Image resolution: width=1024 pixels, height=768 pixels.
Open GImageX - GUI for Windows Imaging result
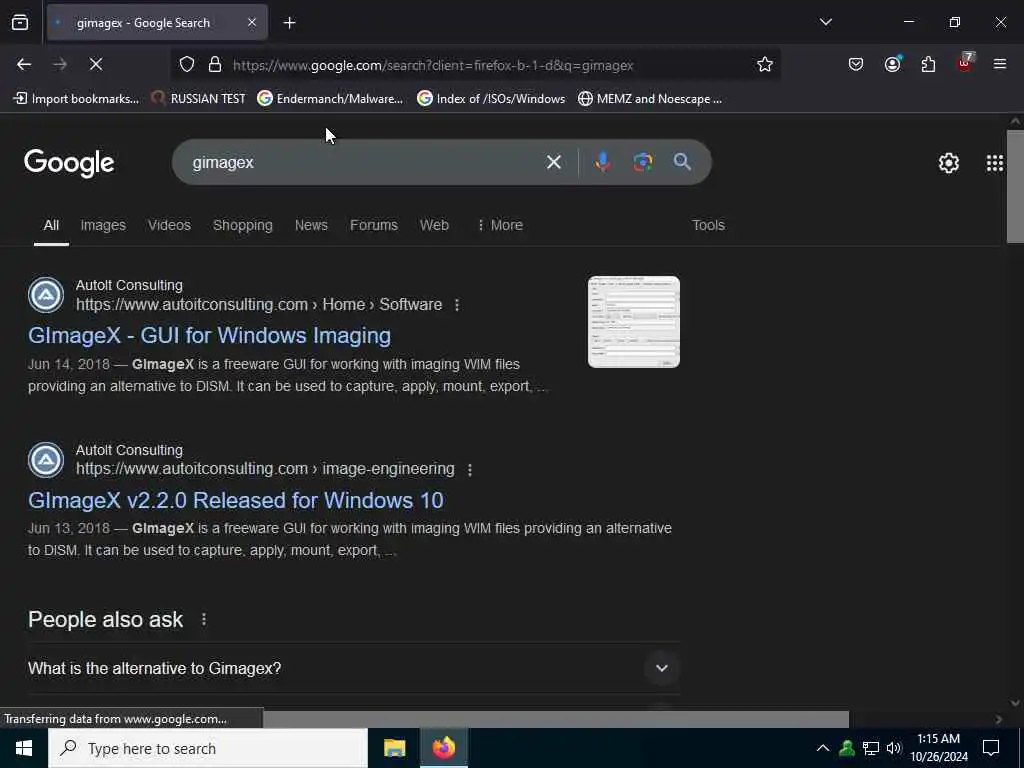(209, 335)
